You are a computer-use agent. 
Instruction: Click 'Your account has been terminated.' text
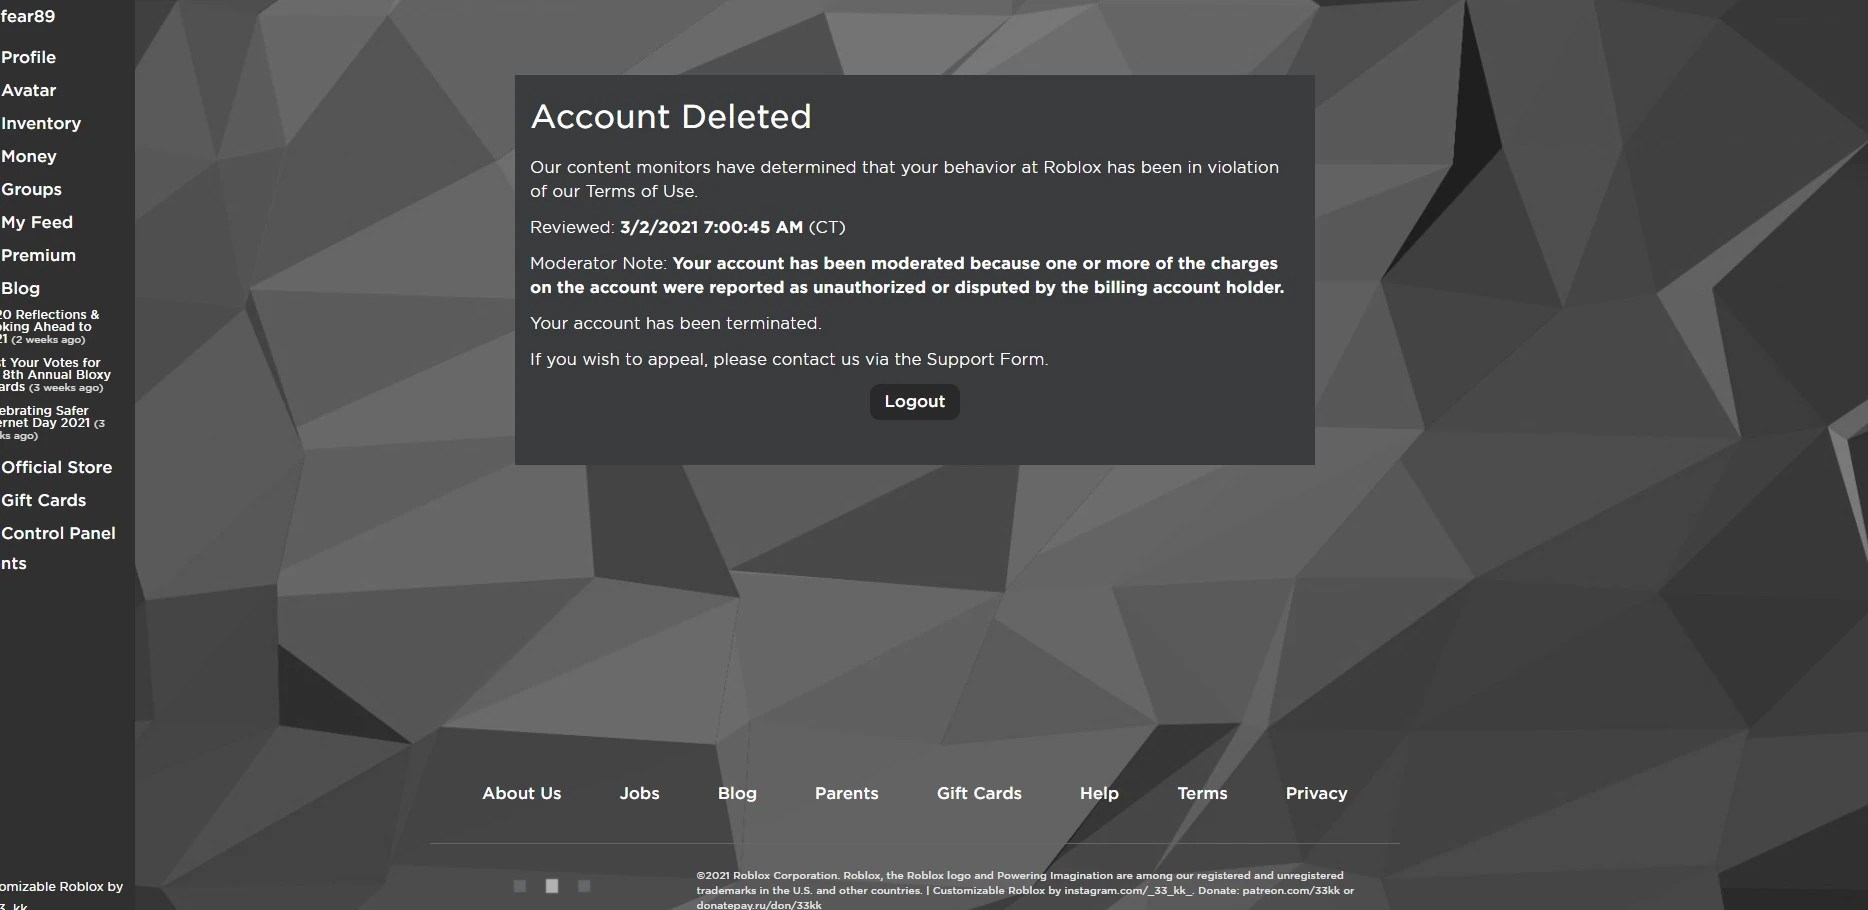[x=675, y=323]
